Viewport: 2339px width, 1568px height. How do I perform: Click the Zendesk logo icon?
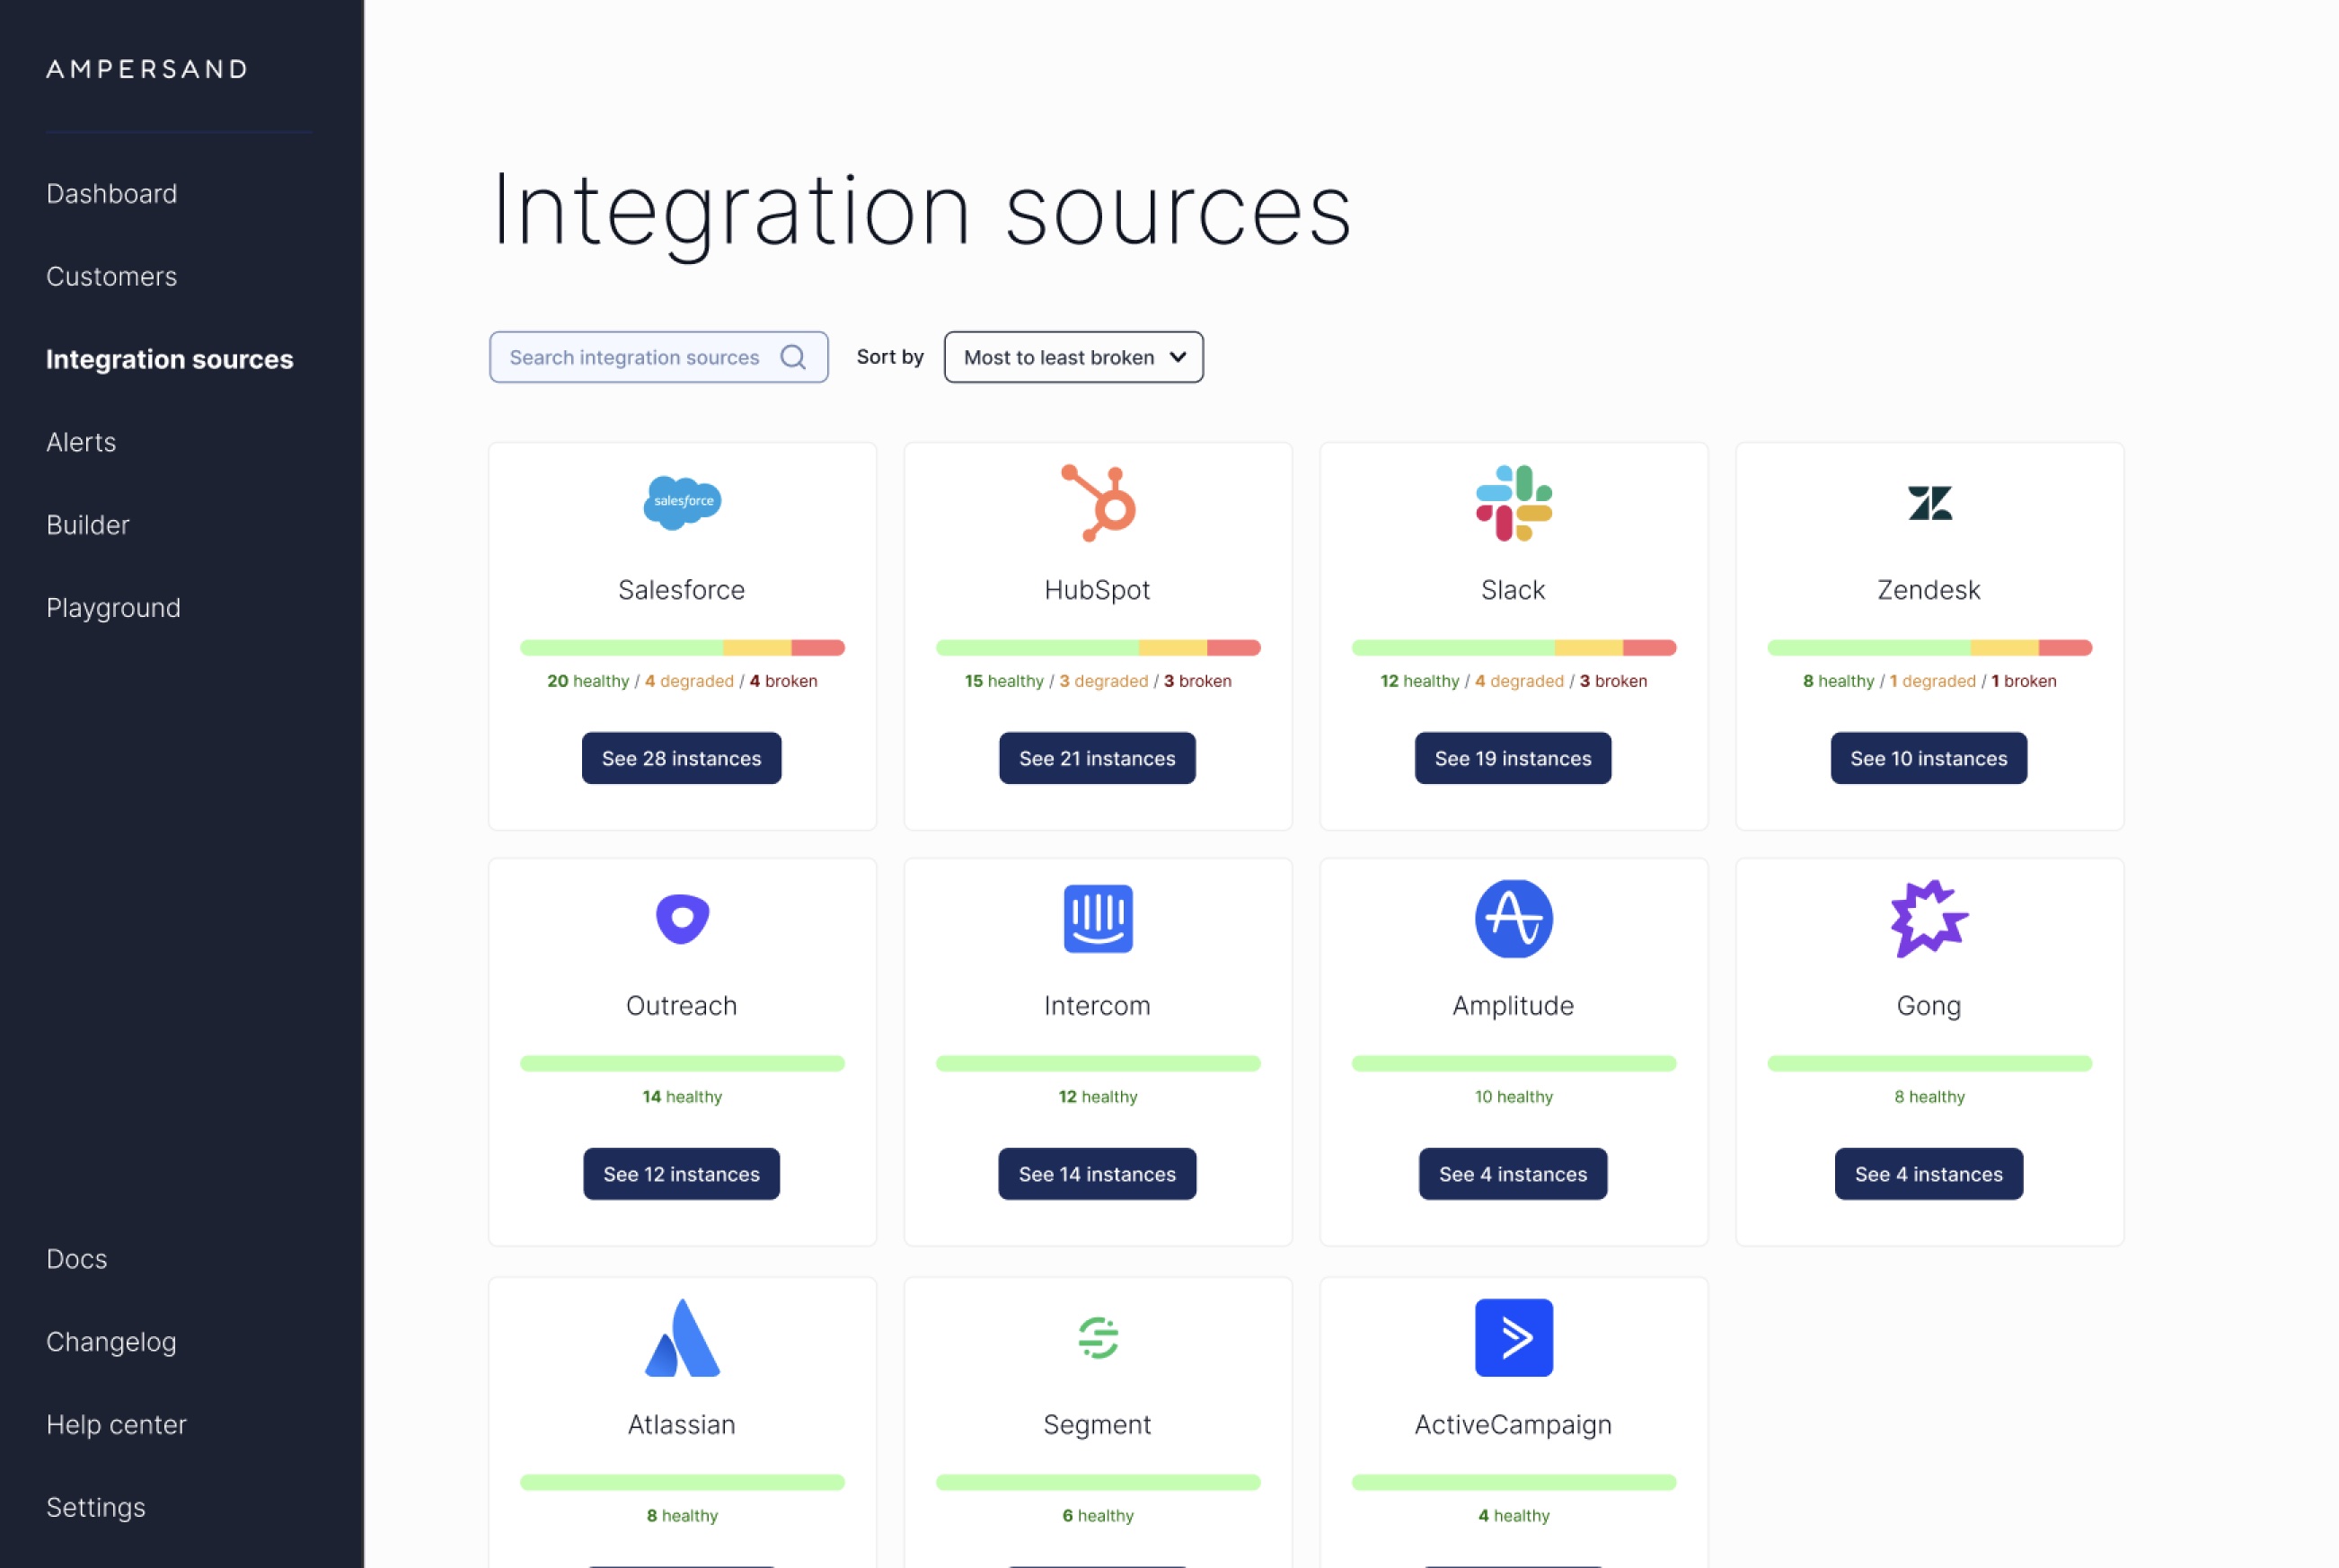click(1929, 503)
